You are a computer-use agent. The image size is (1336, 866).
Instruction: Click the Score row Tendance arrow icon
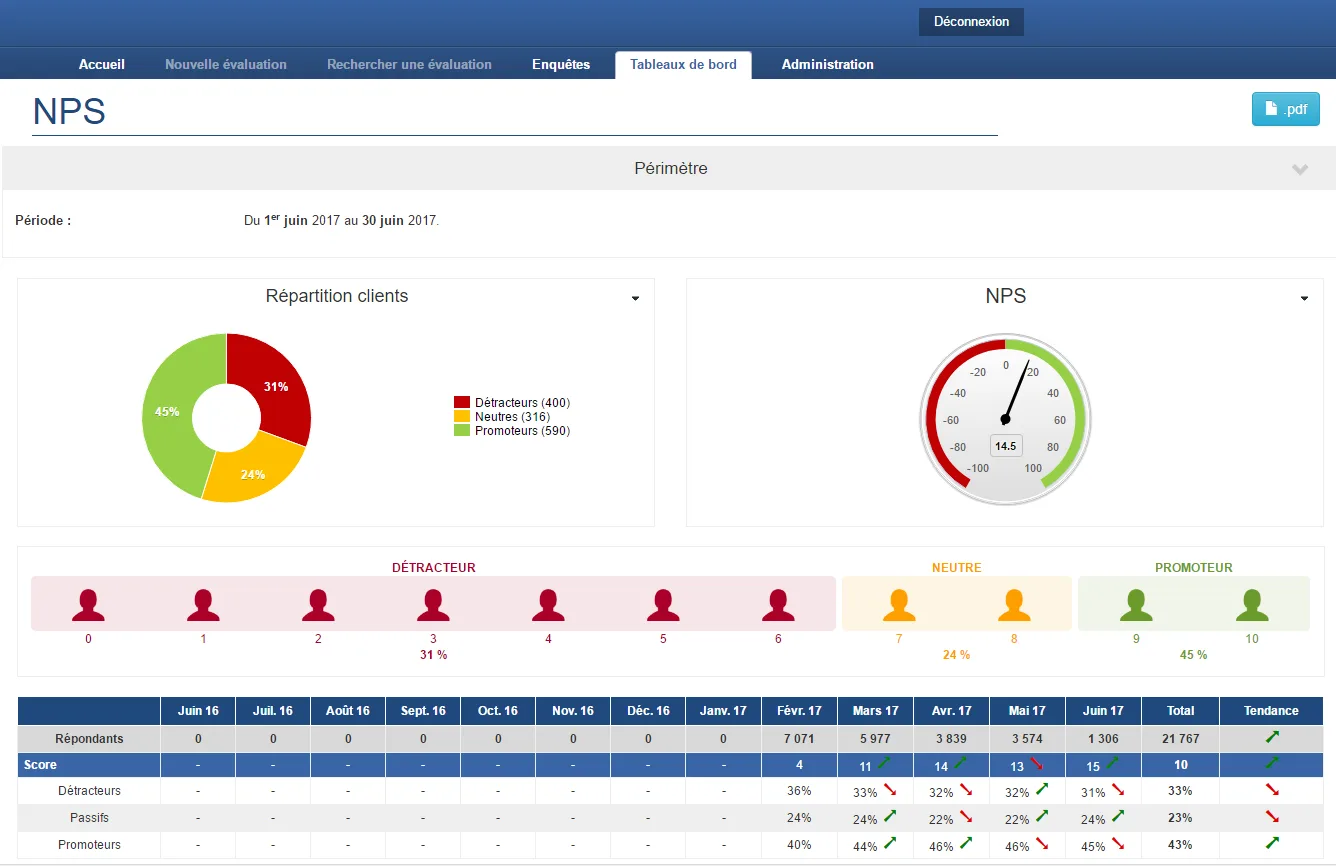pyautogui.click(x=1272, y=763)
